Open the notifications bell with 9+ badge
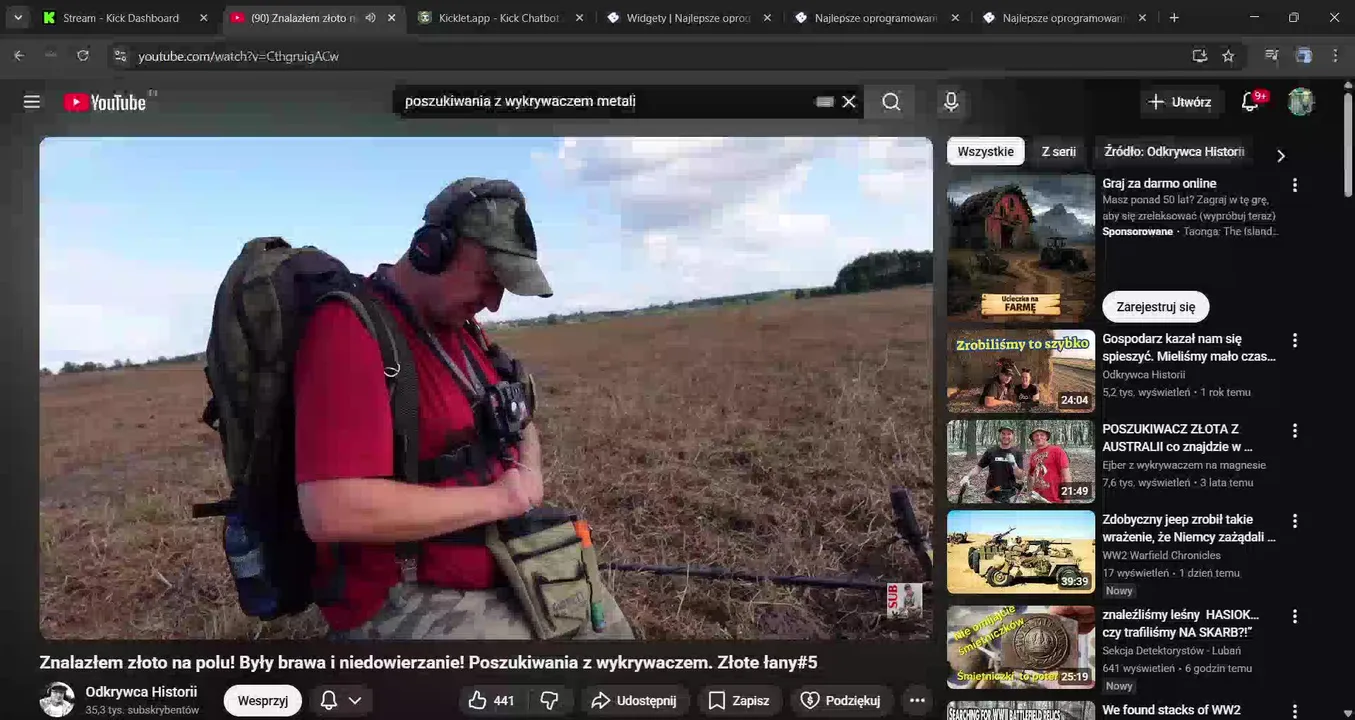This screenshot has width=1355, height=720. (x=1250, y=101)
